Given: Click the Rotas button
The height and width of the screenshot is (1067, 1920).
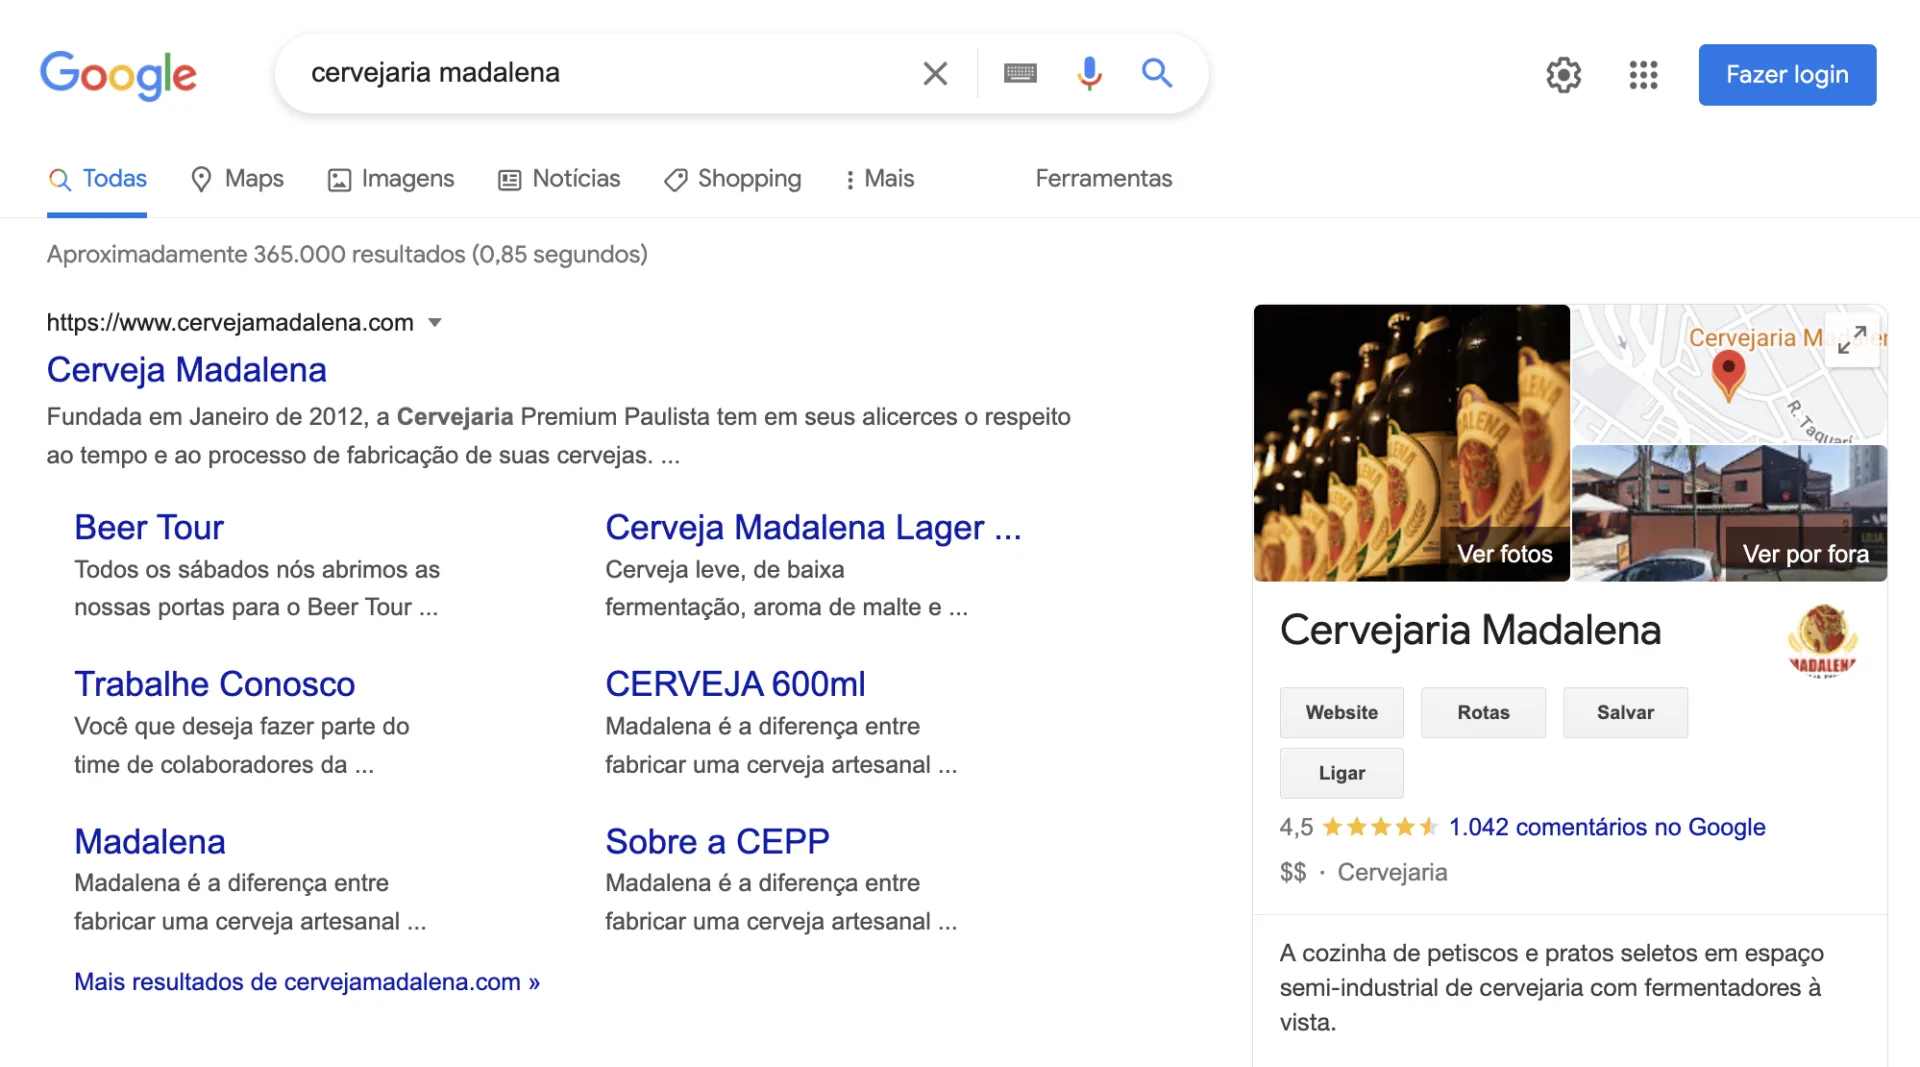Looking at the screenshot, I should 1483,713.
